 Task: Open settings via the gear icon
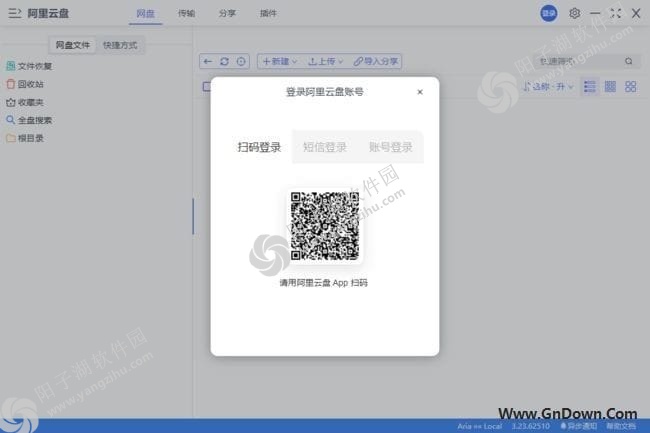click(575, 13)
